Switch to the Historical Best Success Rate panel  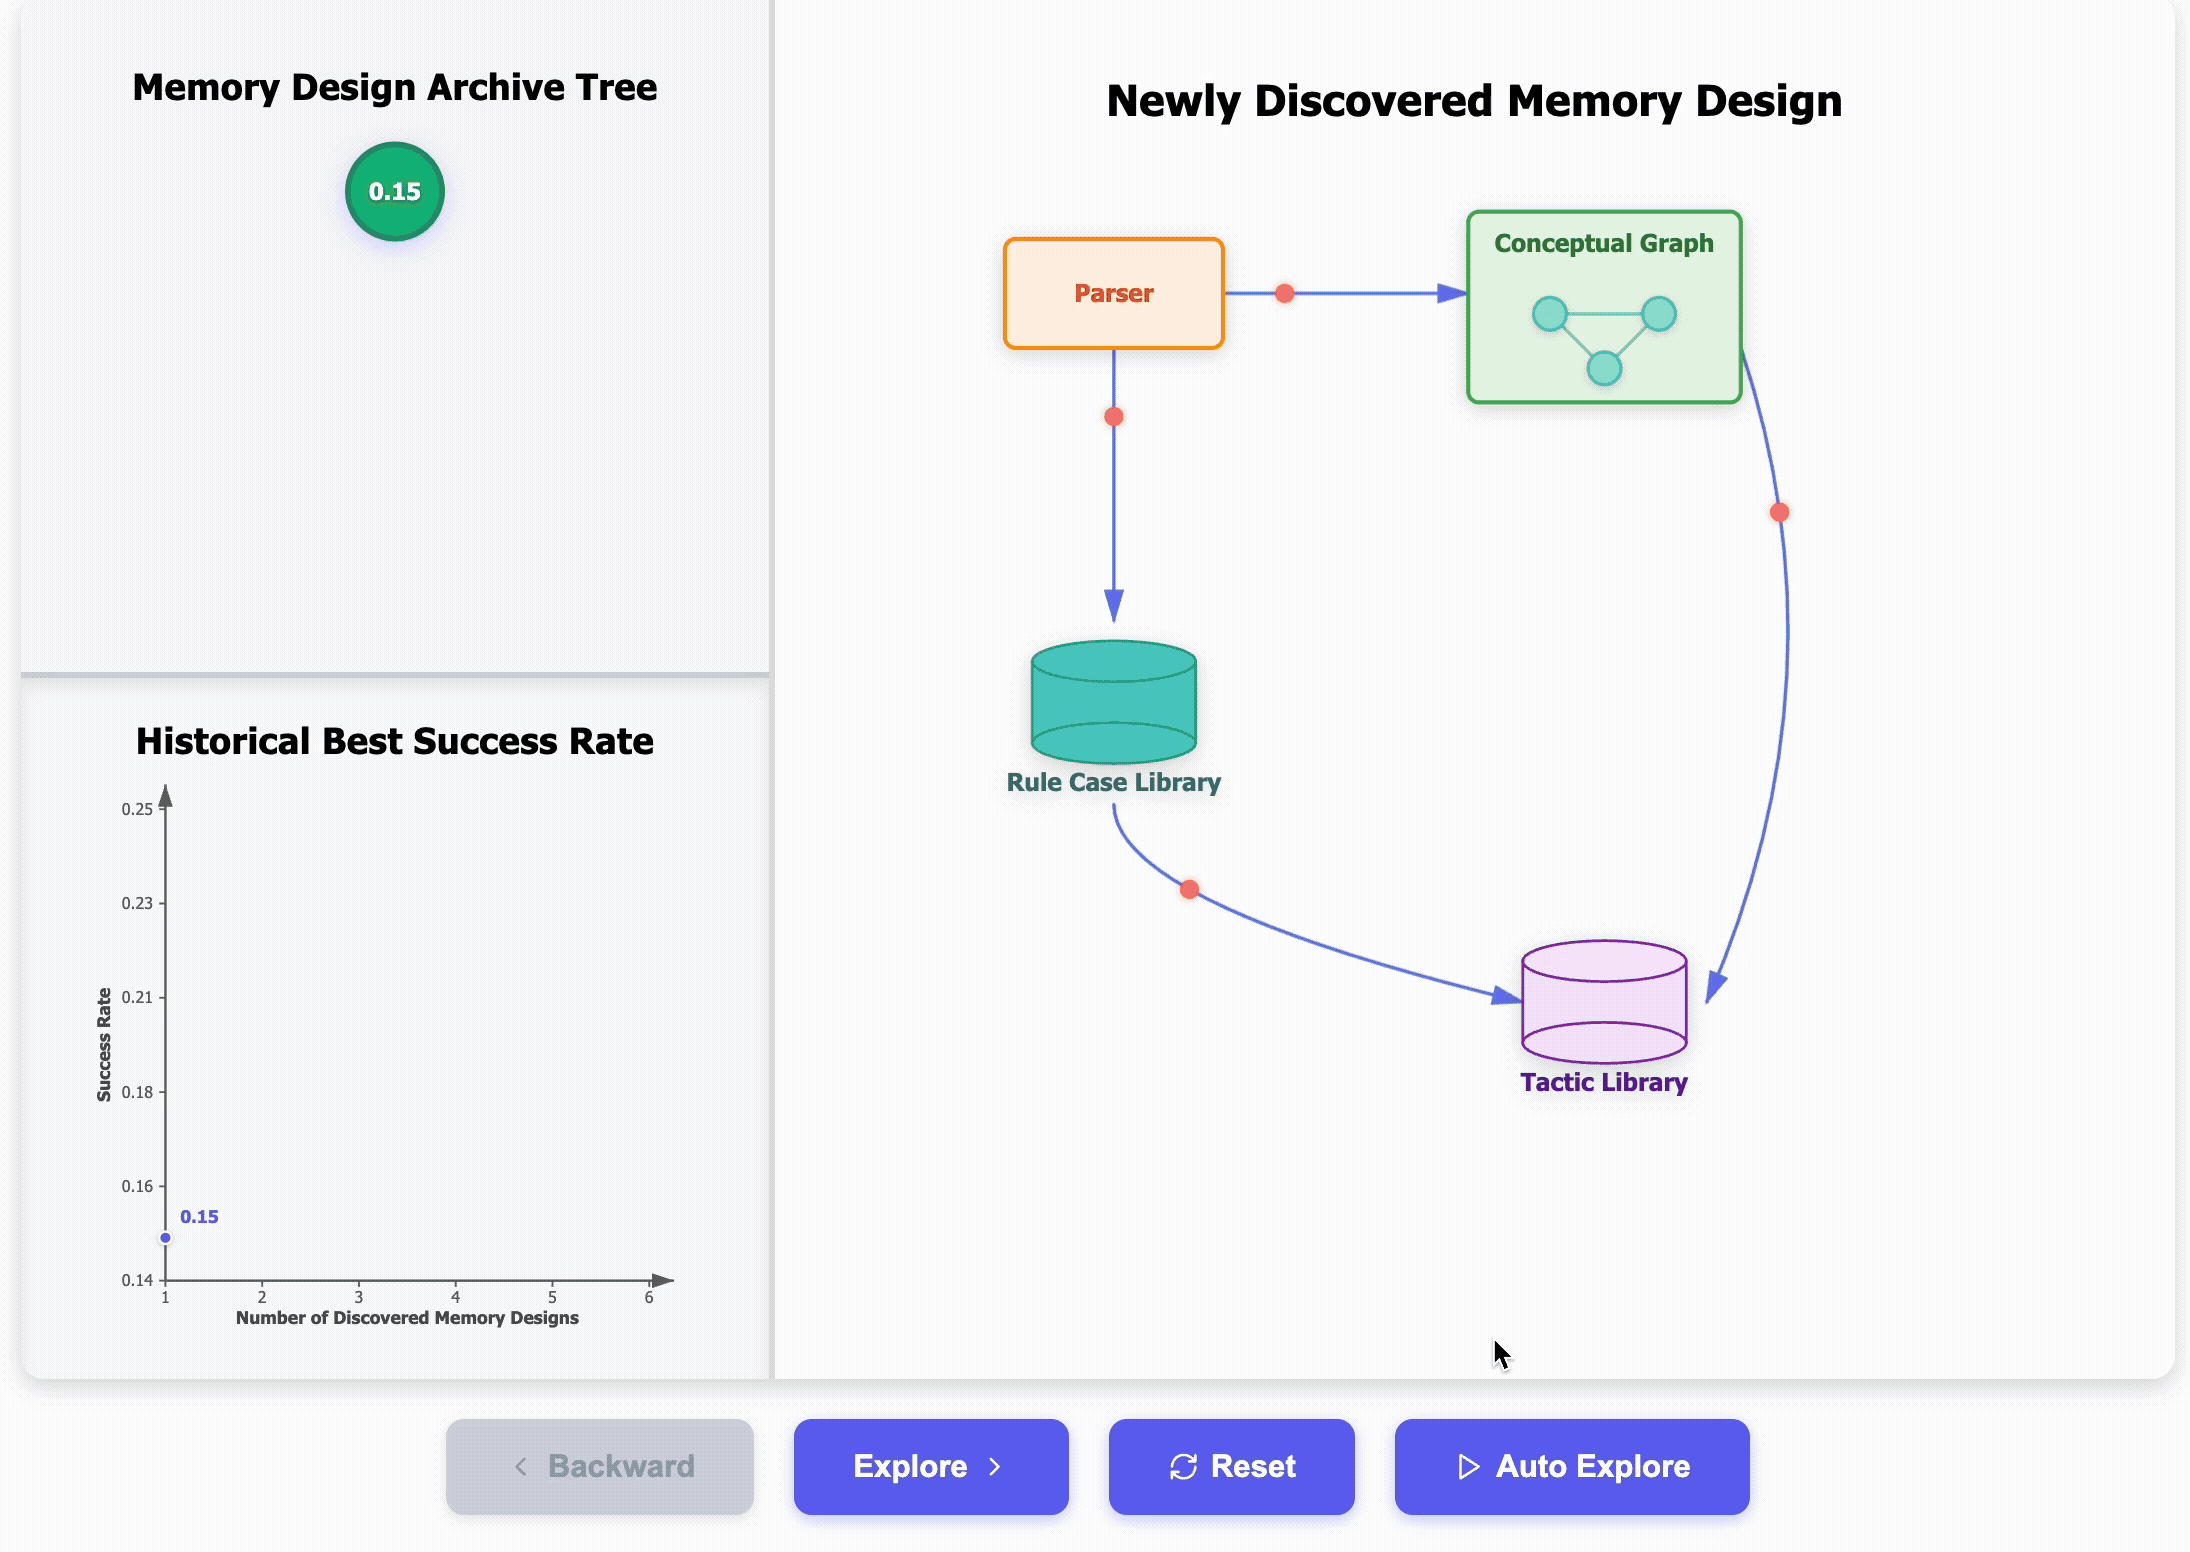point(394,741)
